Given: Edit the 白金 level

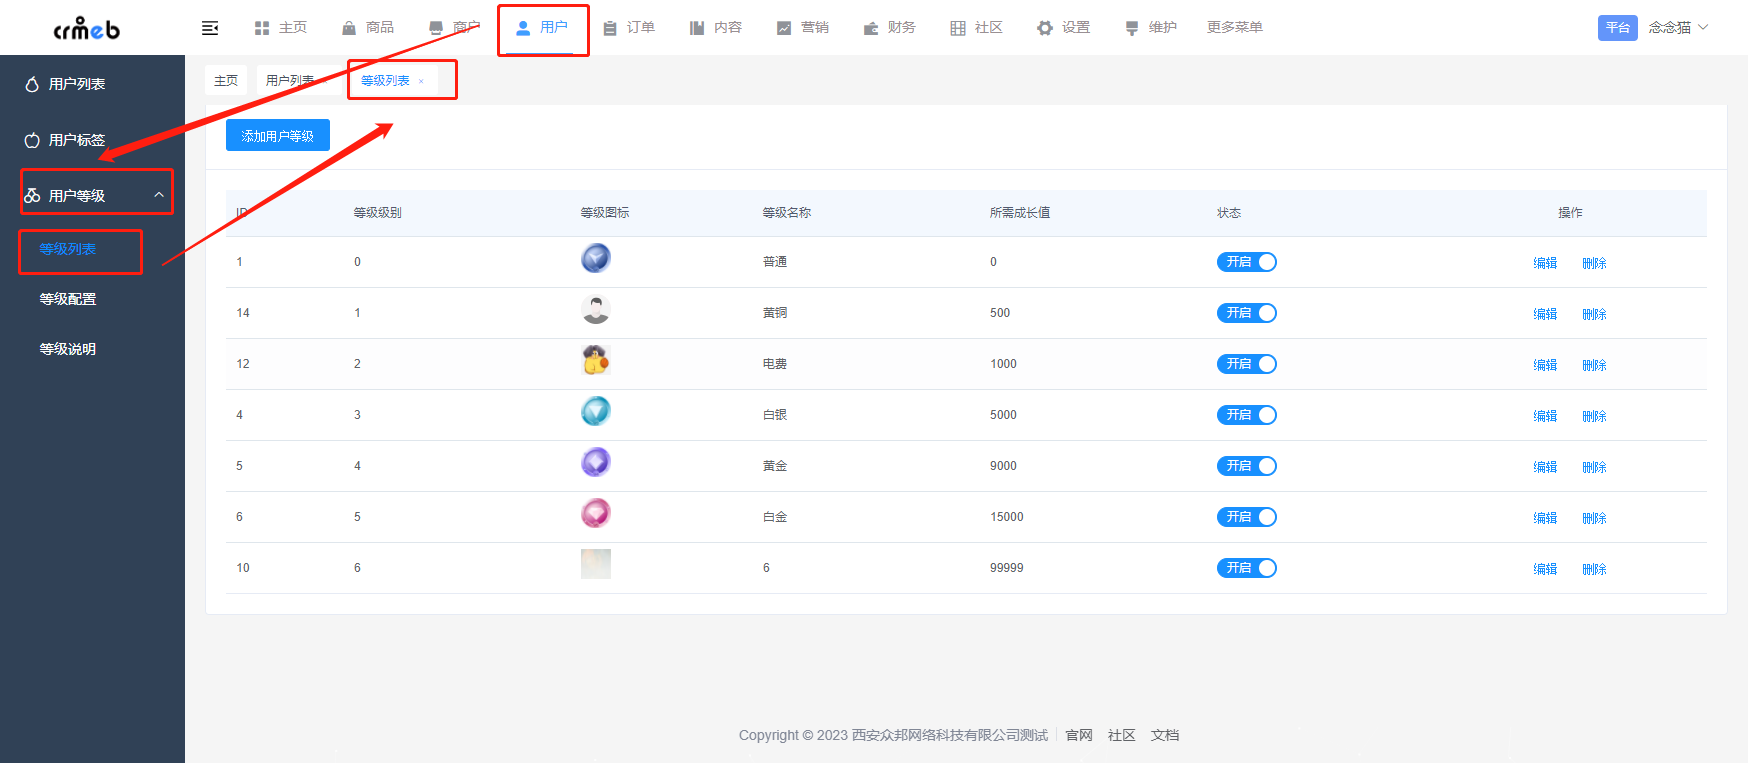Looking at the screenshot, I should tap(1545, 518).
